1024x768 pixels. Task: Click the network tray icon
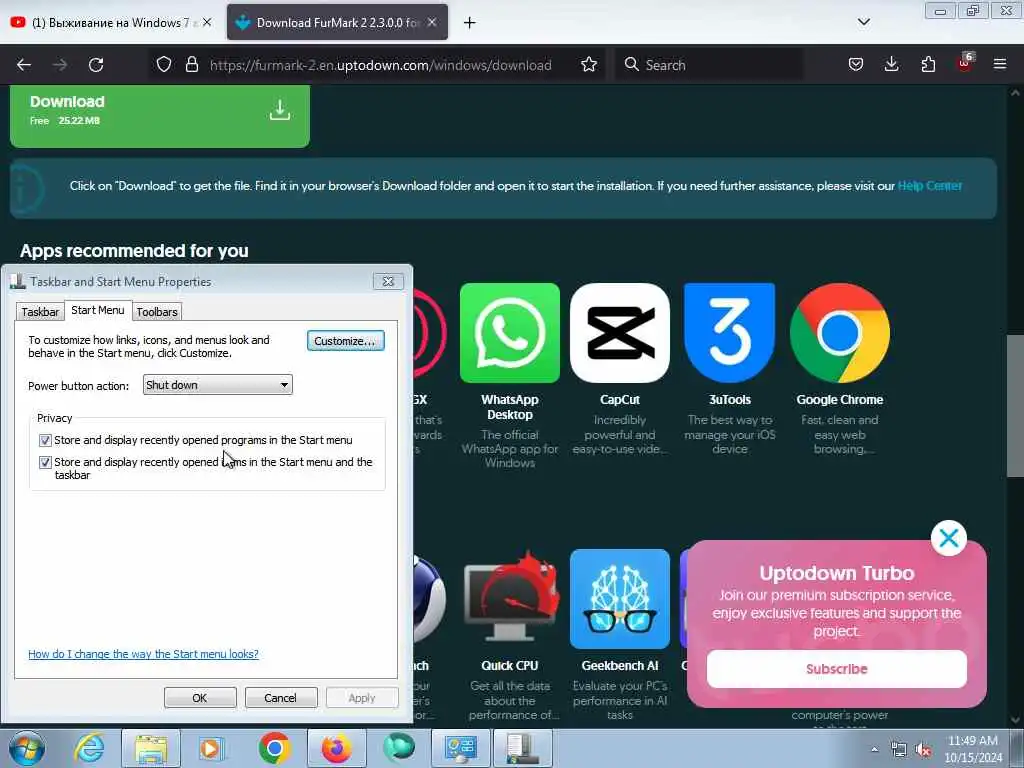coord(899,750)
